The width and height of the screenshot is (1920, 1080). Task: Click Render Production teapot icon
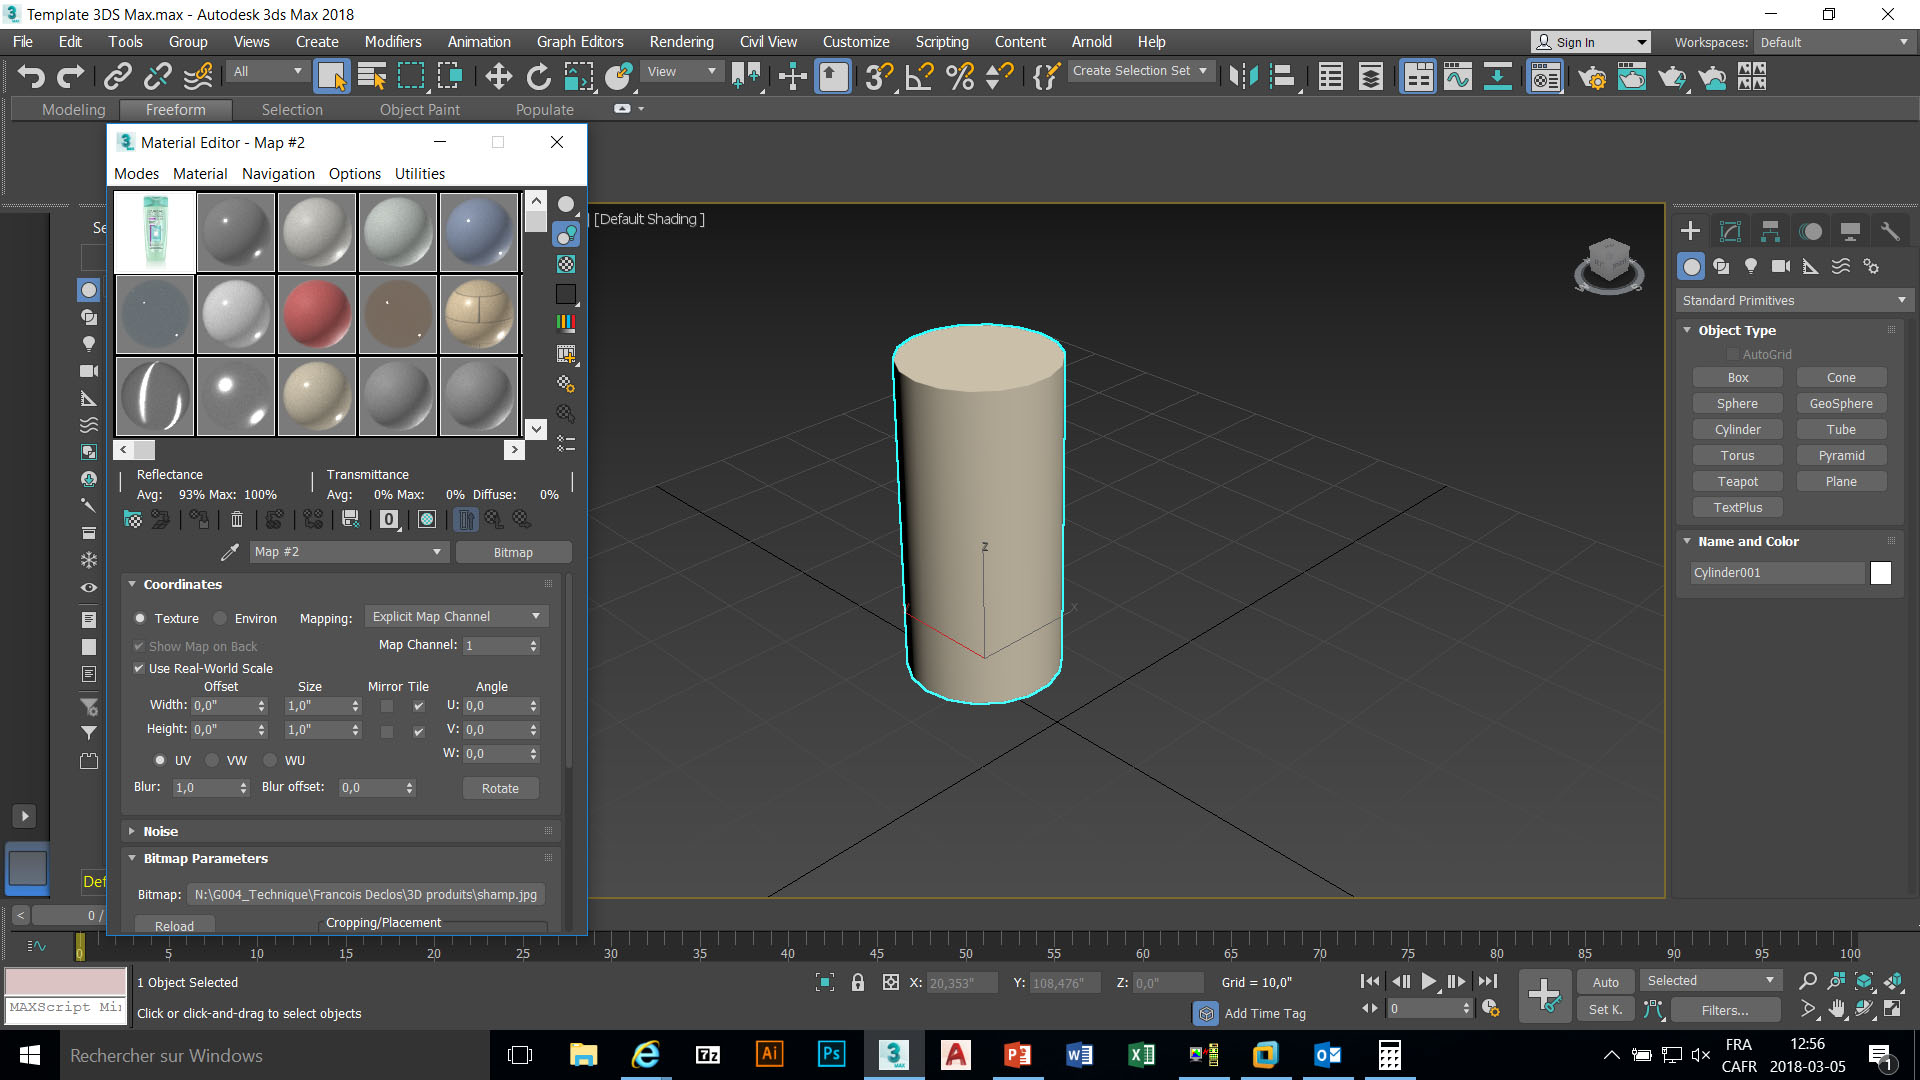[1671, 77]
